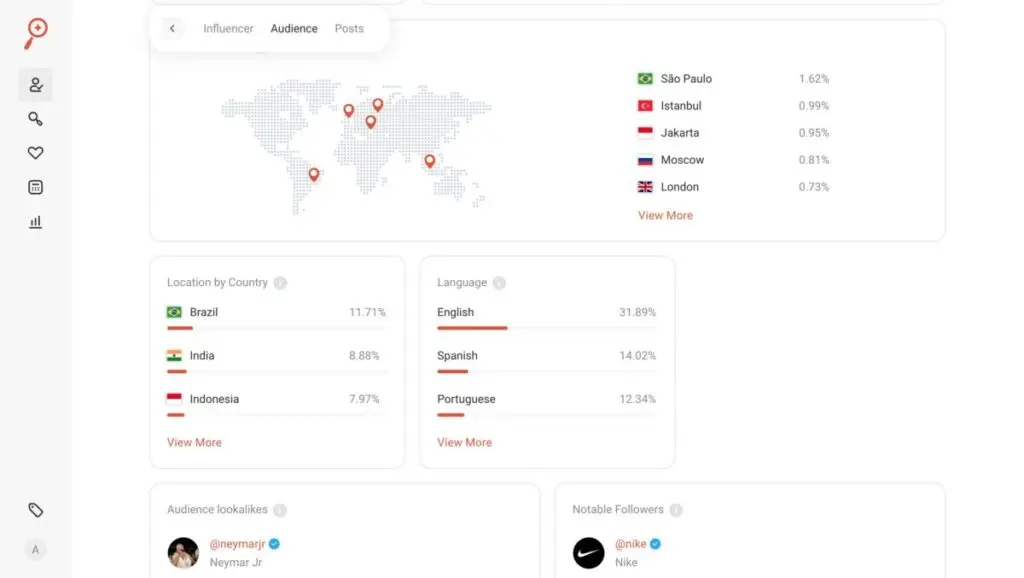Open the influencer profile icon in sidebar
The height and width of the screenshot is (578, 1024).
pos(36,85)
